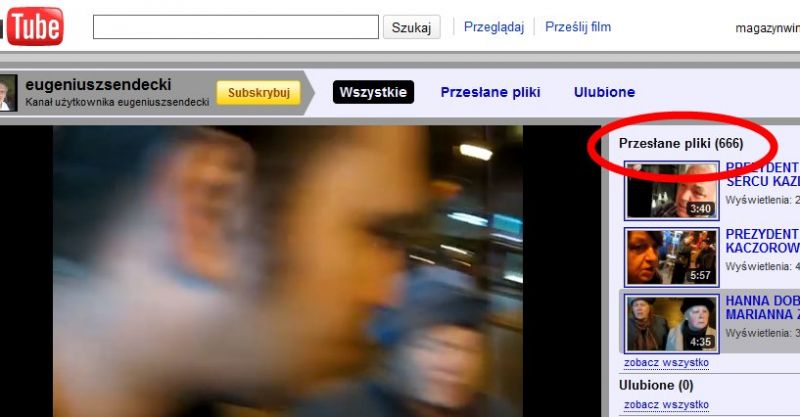This screenshot has width=800, height=417.
Task: Open the PREZYDENT KACZOROW video title
Action: tap(762, 241)
